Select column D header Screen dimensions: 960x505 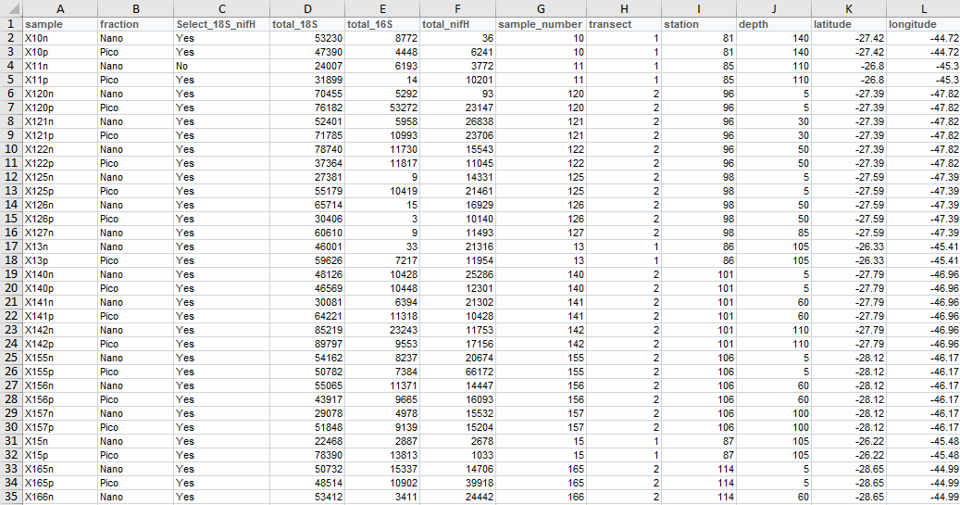pos(307,8)
